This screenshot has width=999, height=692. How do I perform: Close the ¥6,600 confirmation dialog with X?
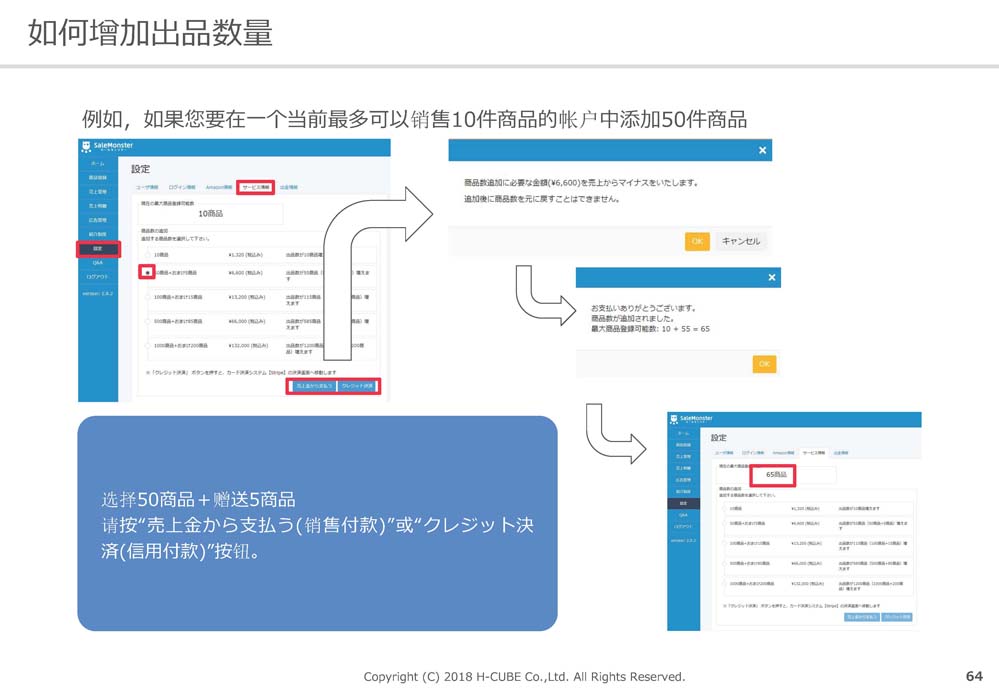pyautogui.click(x=762, y=150)
